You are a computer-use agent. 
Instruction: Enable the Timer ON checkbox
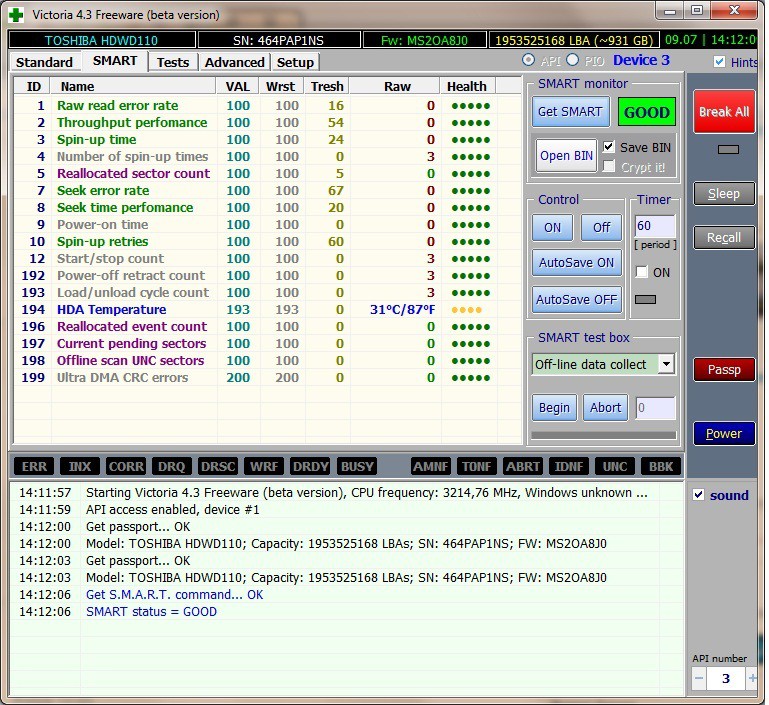pyautogui.click(x=641, y=272)
